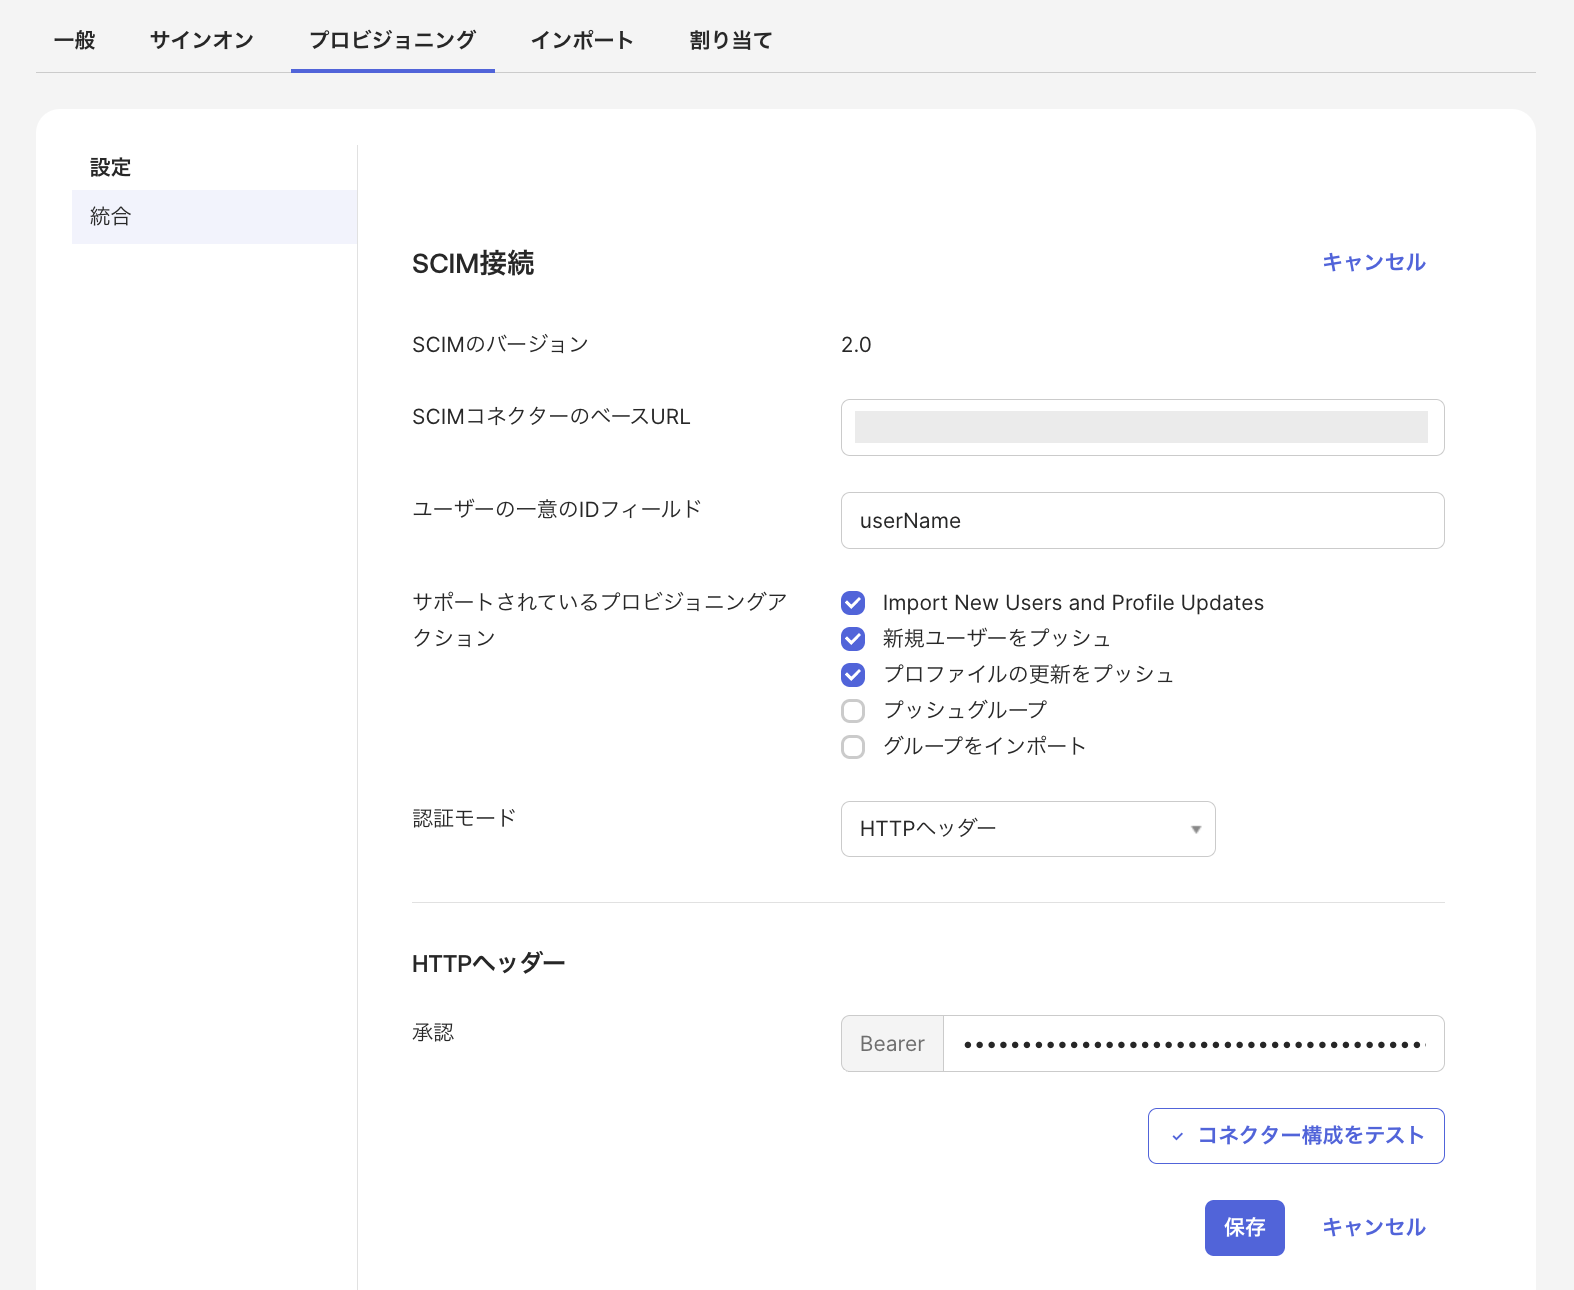This screenshot has width=1574, height=1290.
Task: Click the bottom キャンセル link next to 保存
Action: [1374, 1227]
